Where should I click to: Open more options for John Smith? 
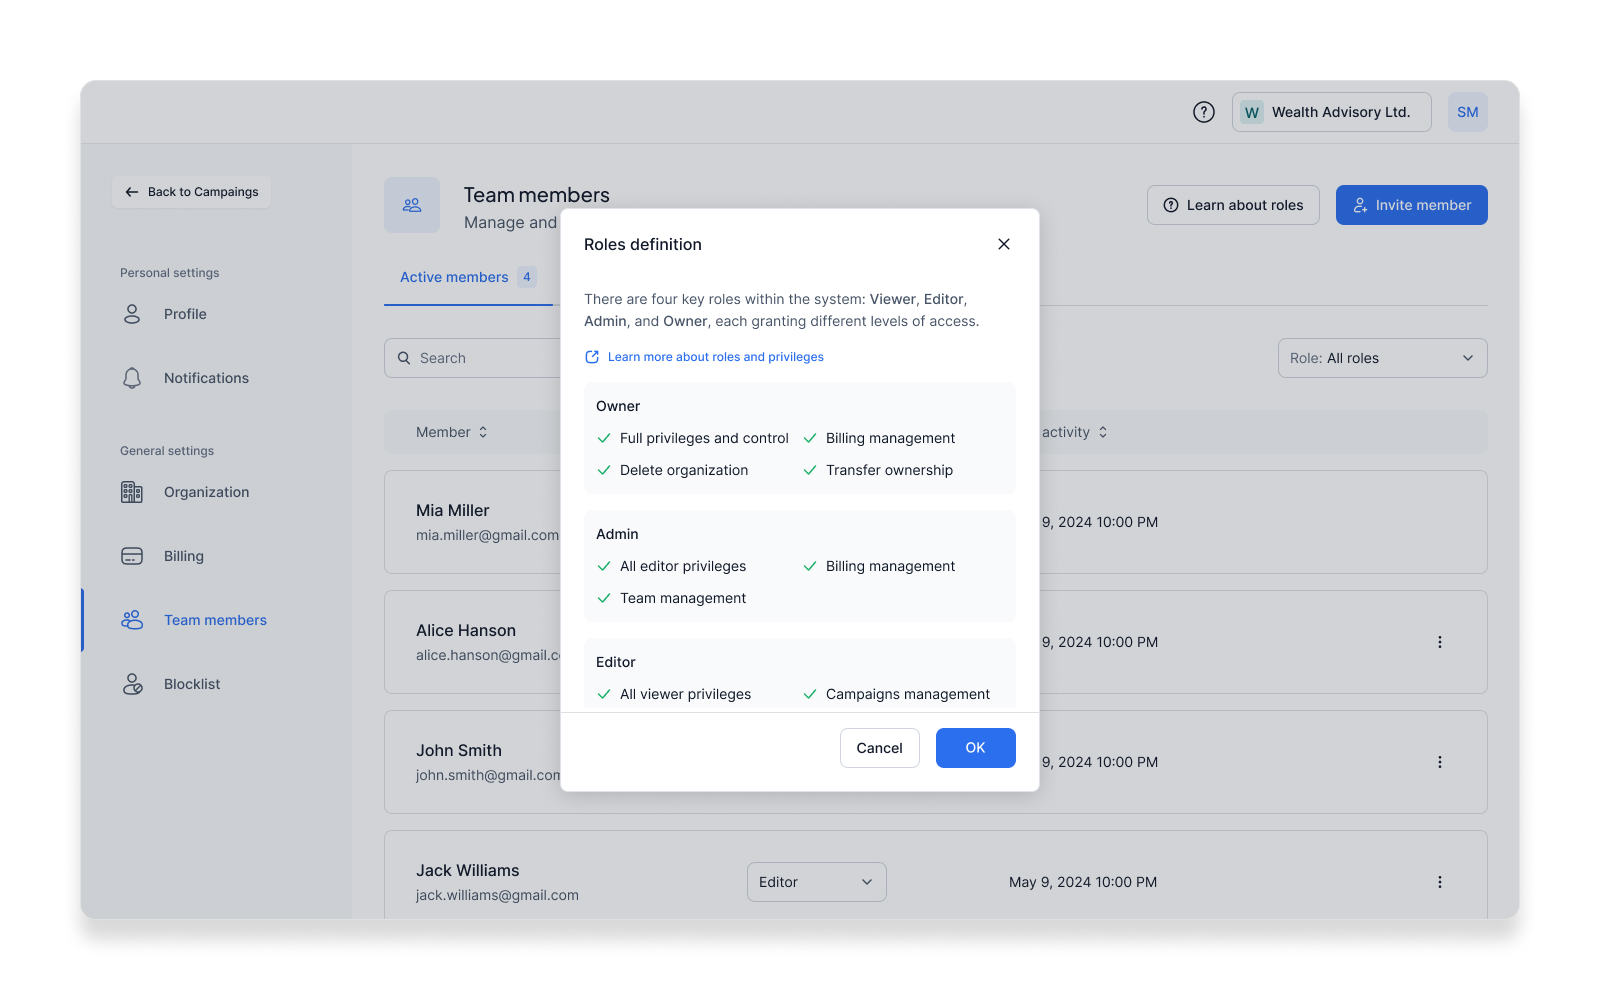click(x=1440, y=762)
